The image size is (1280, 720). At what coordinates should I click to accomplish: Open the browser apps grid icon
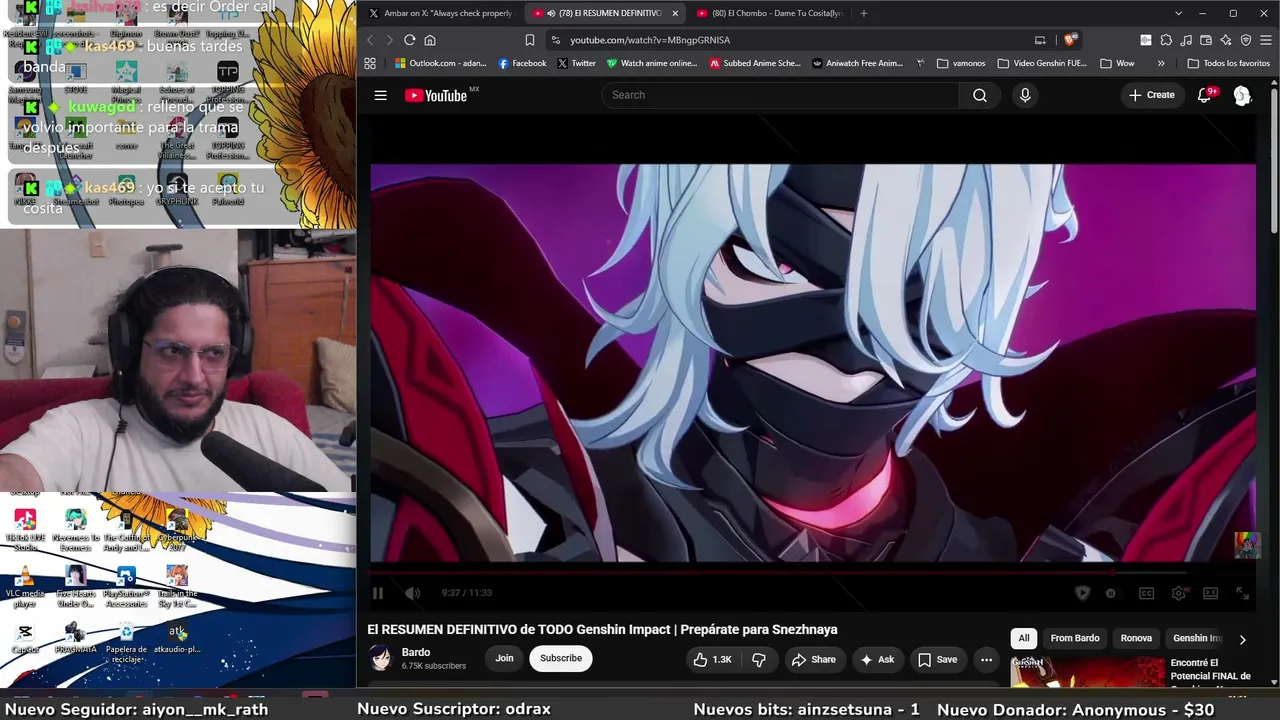pos(370,63)
